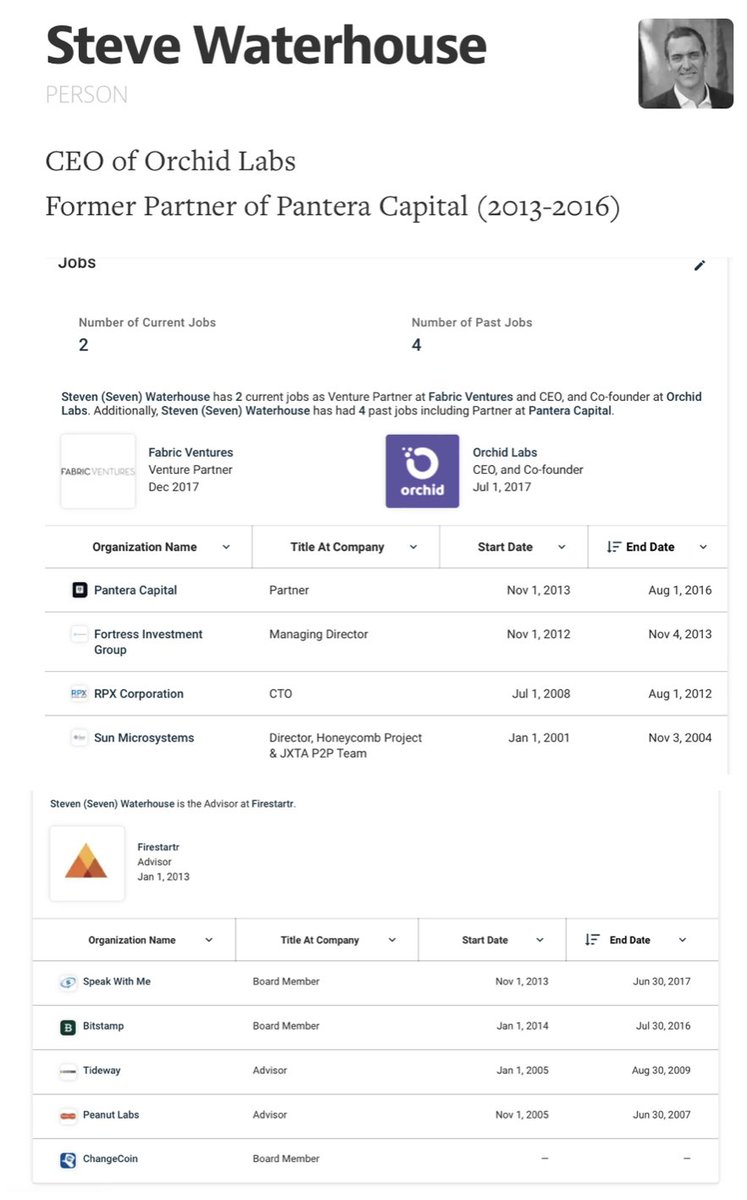Viewport: 747px width, 1200px height.
Task: Click the Steve Waterhouse page heading
Action: 266,45
